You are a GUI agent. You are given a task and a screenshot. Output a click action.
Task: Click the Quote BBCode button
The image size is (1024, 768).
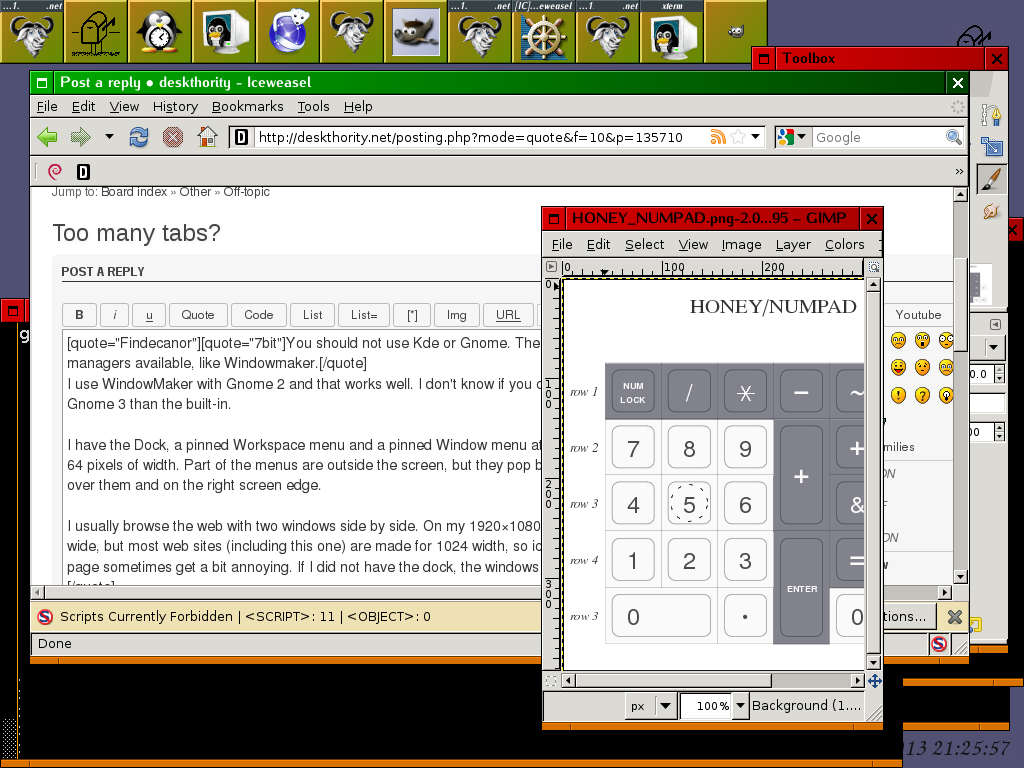198,315
